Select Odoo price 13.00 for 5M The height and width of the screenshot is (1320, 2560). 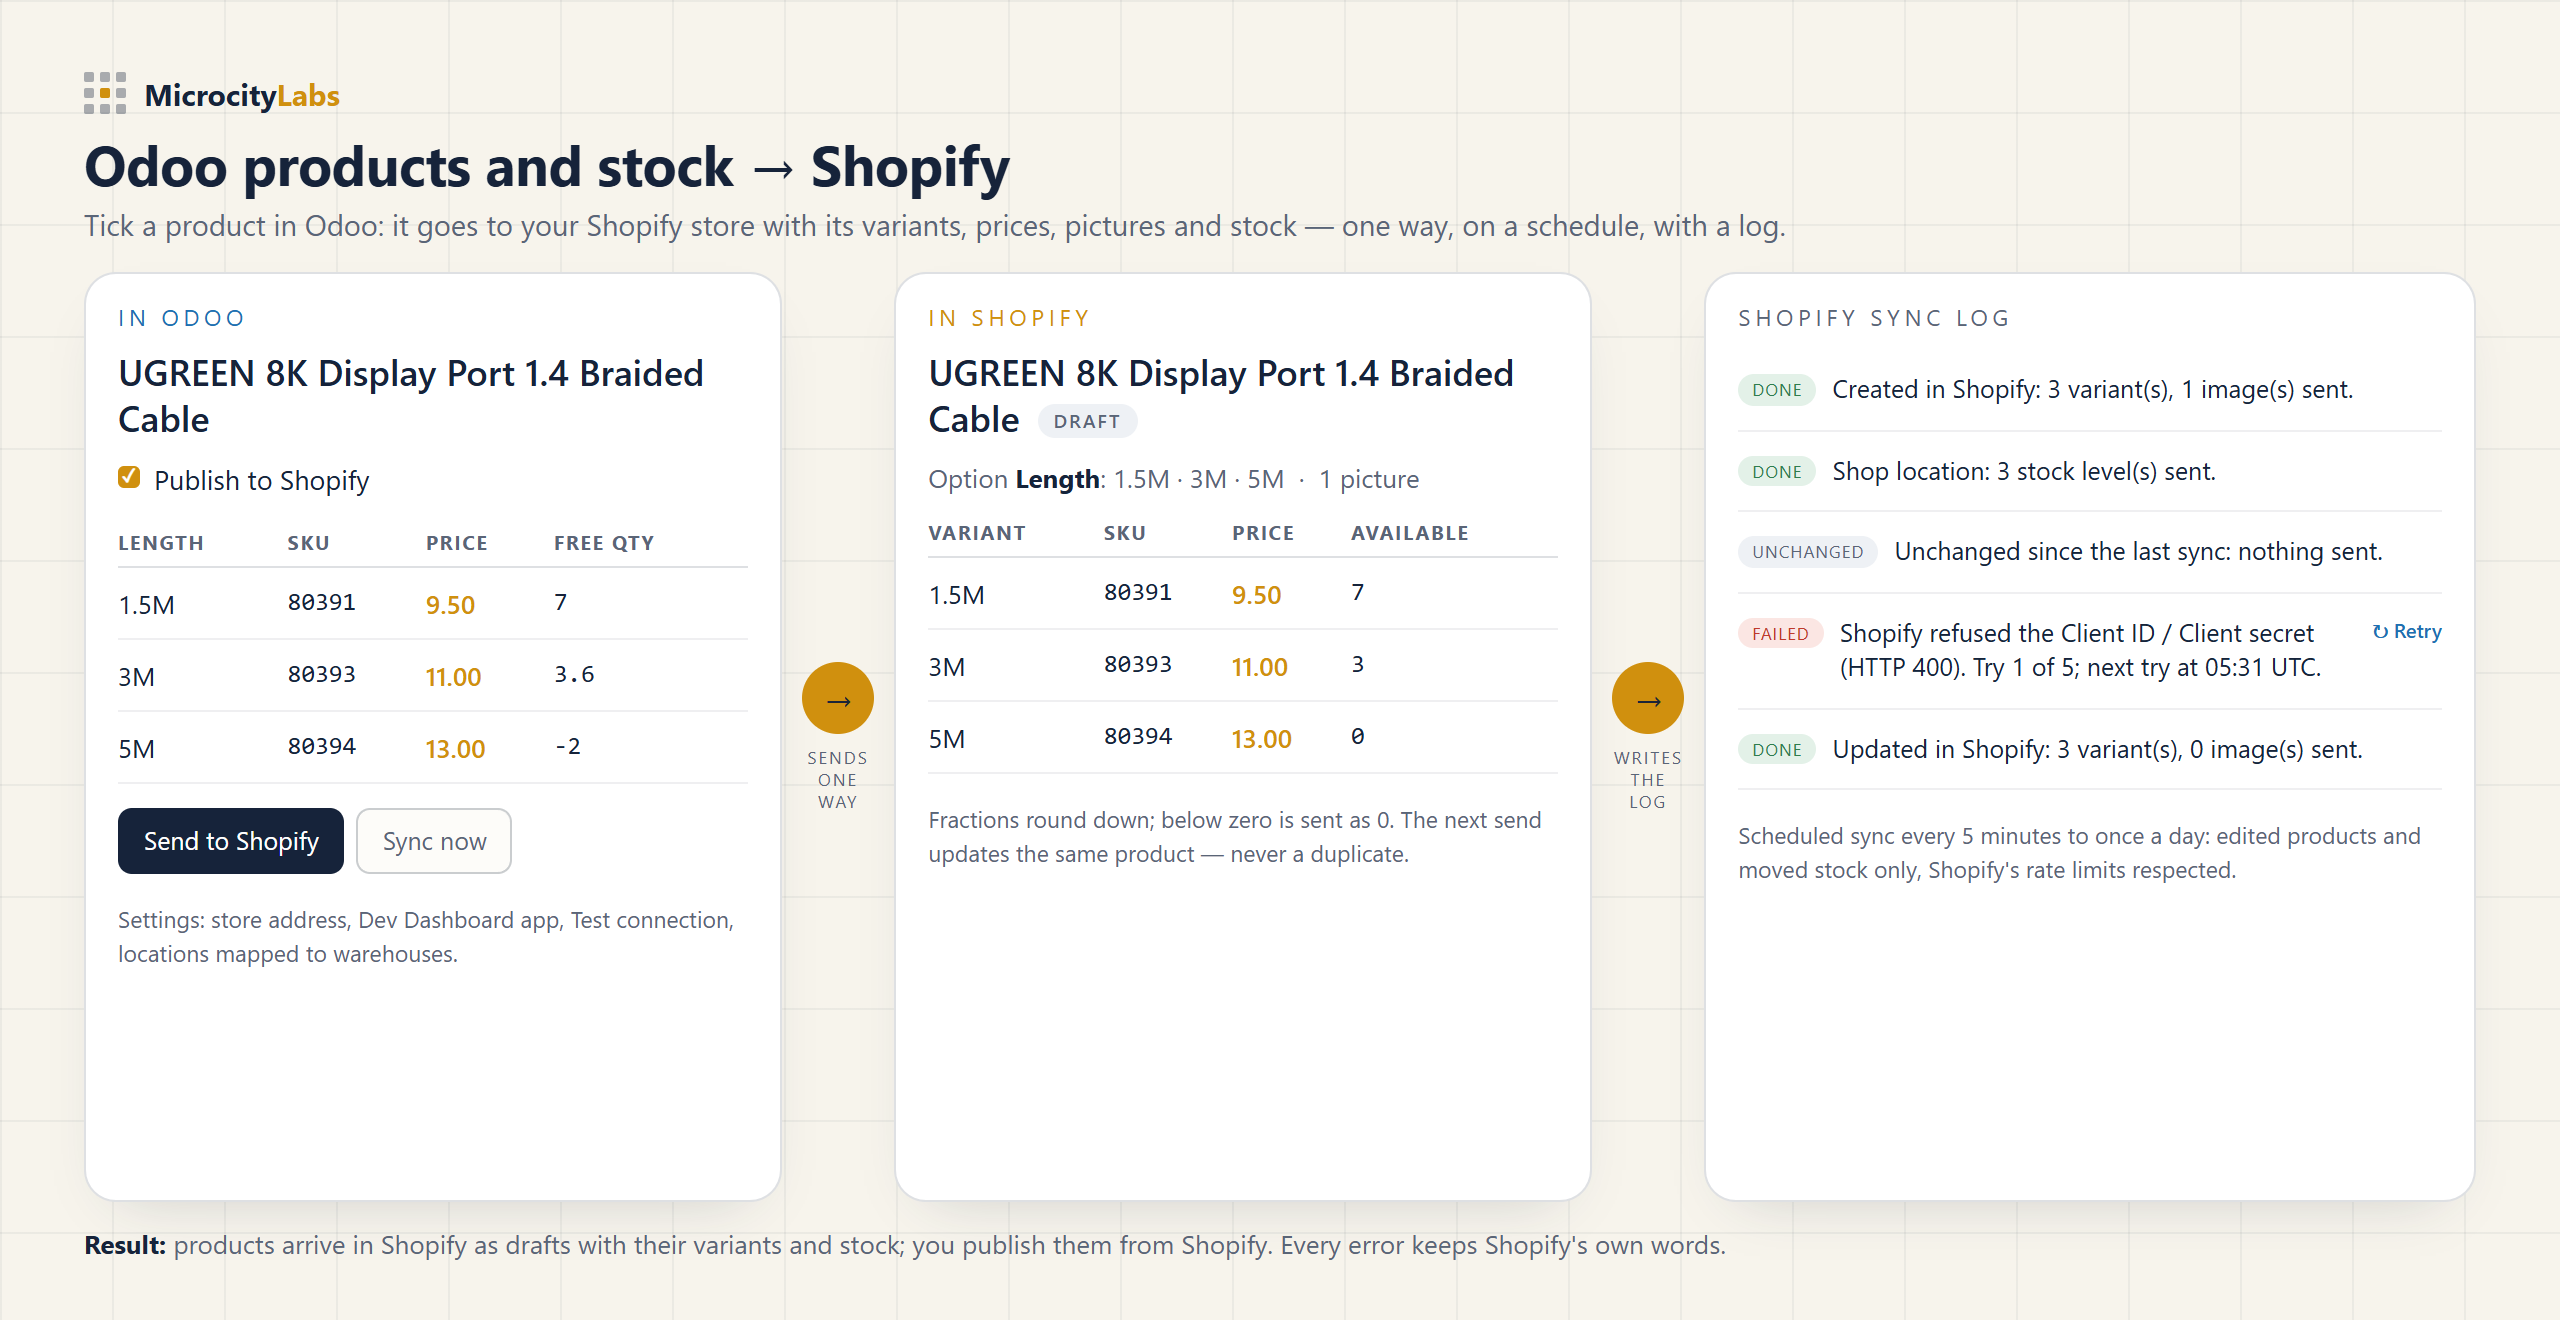coord(455,748)
